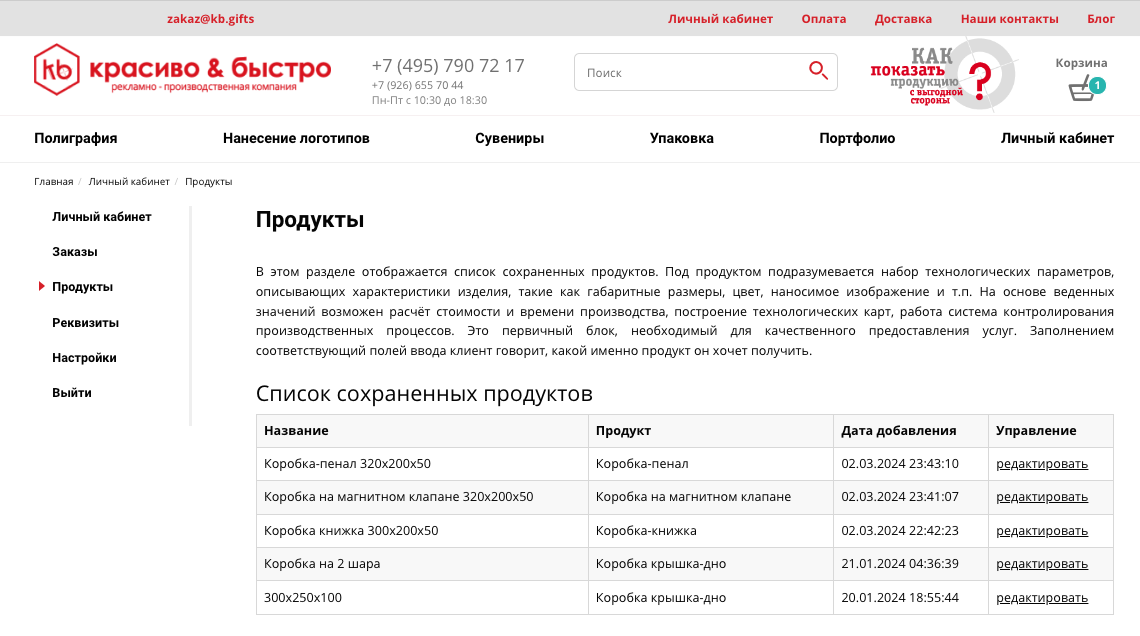This screenshot has height=636, width=1140.
Task: Click the zakaz@kb.gifts email link
Action: 211,18
